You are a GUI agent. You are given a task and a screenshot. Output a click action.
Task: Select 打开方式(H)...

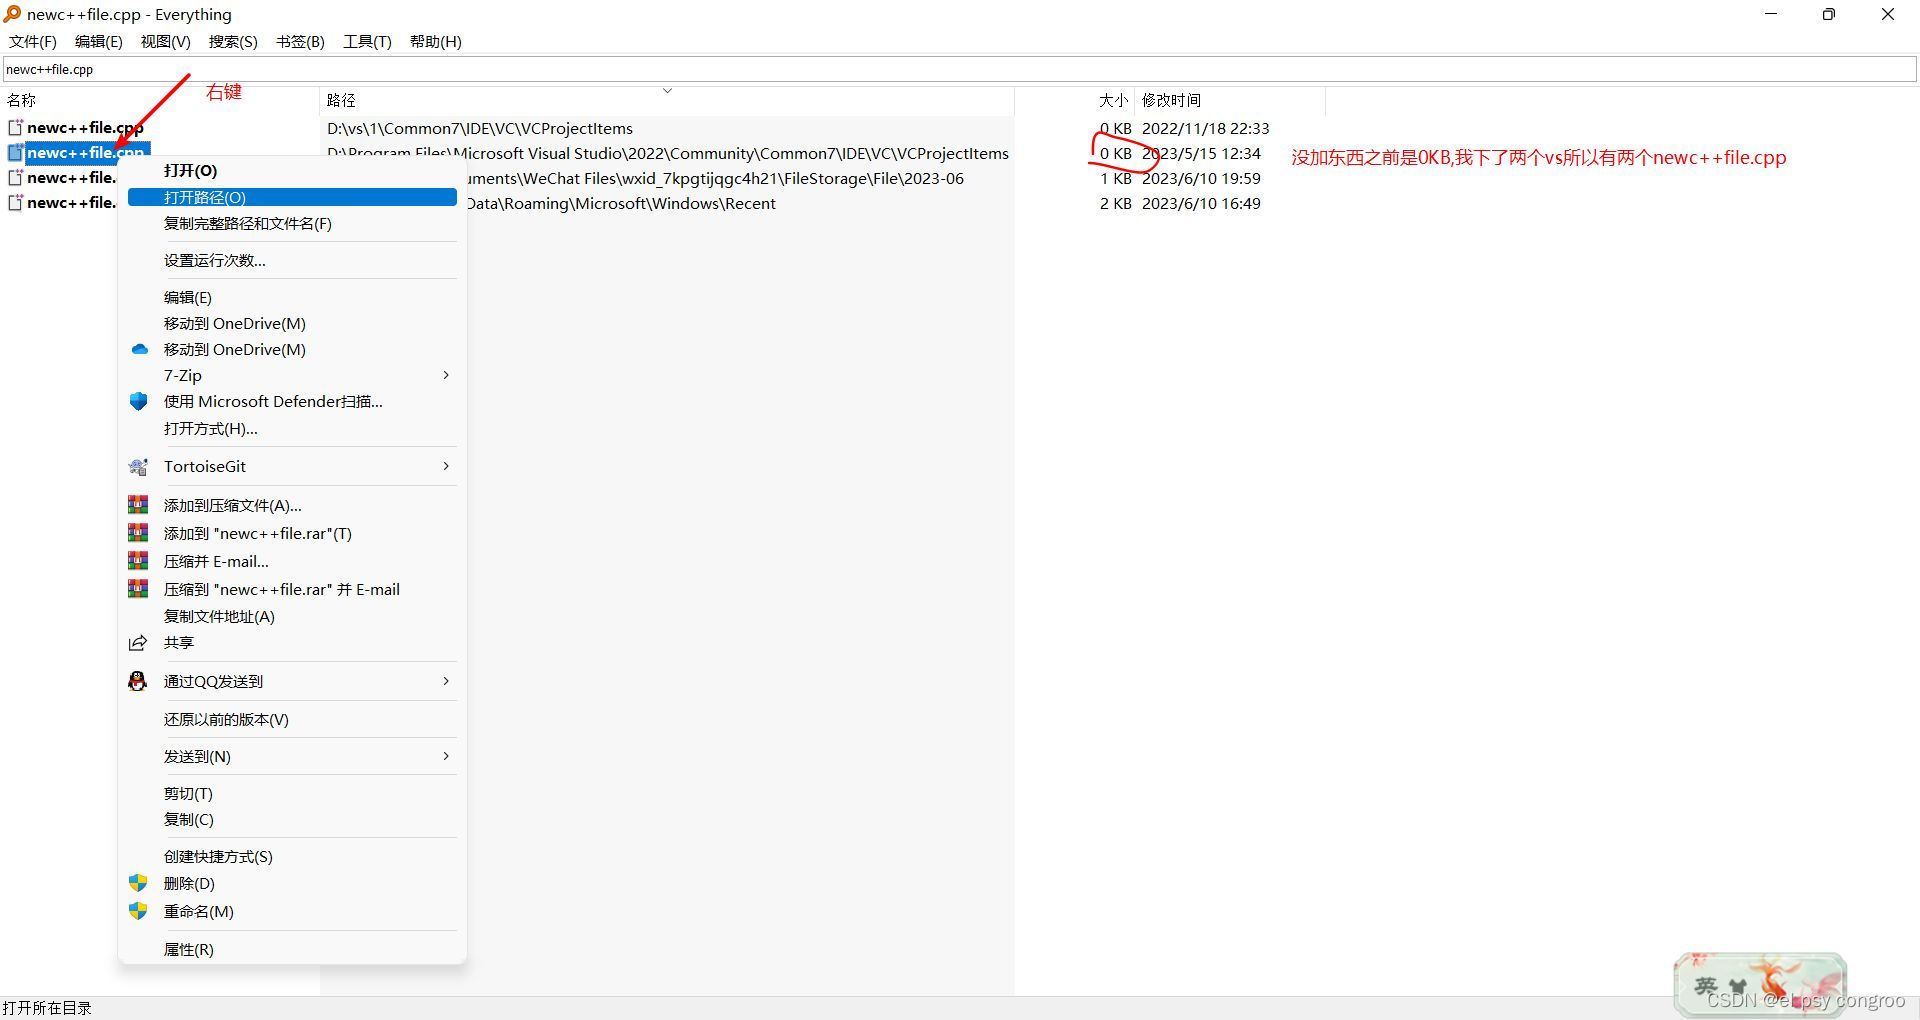click(x=292, y=428)
